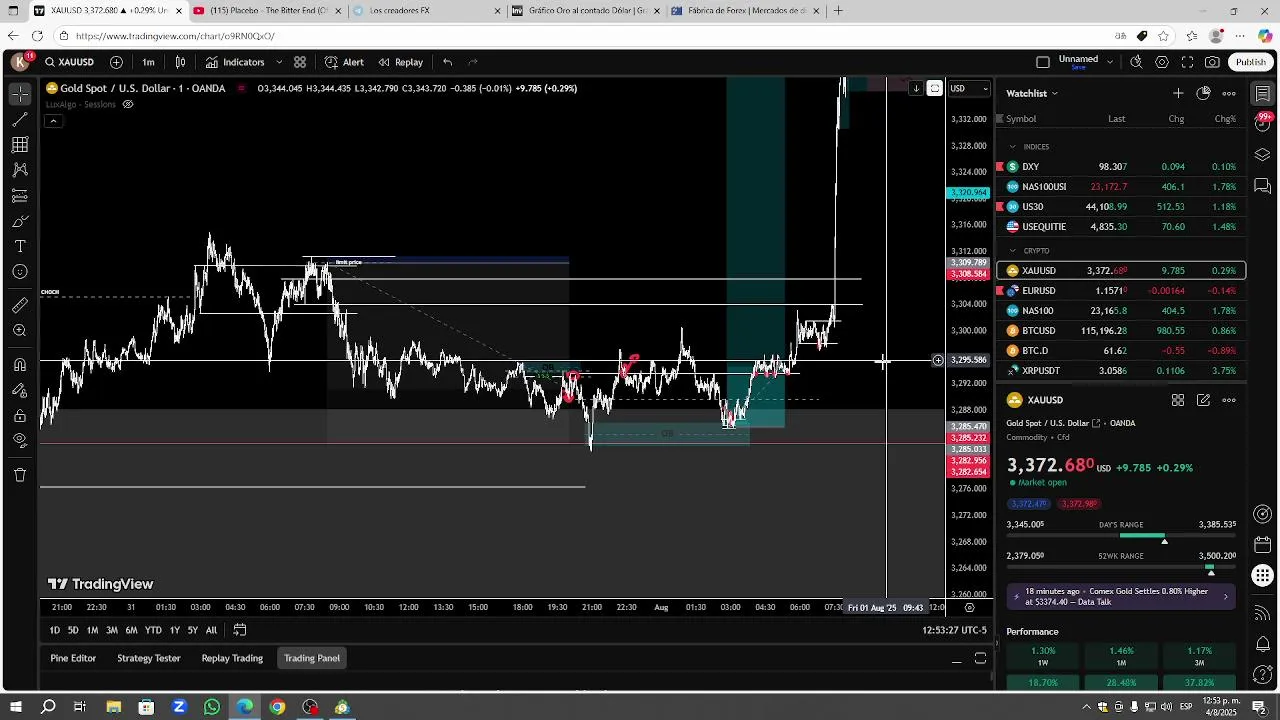Open the watchlist more options menu
This screenshot has width=1280, height=720.
[1229, 93]
